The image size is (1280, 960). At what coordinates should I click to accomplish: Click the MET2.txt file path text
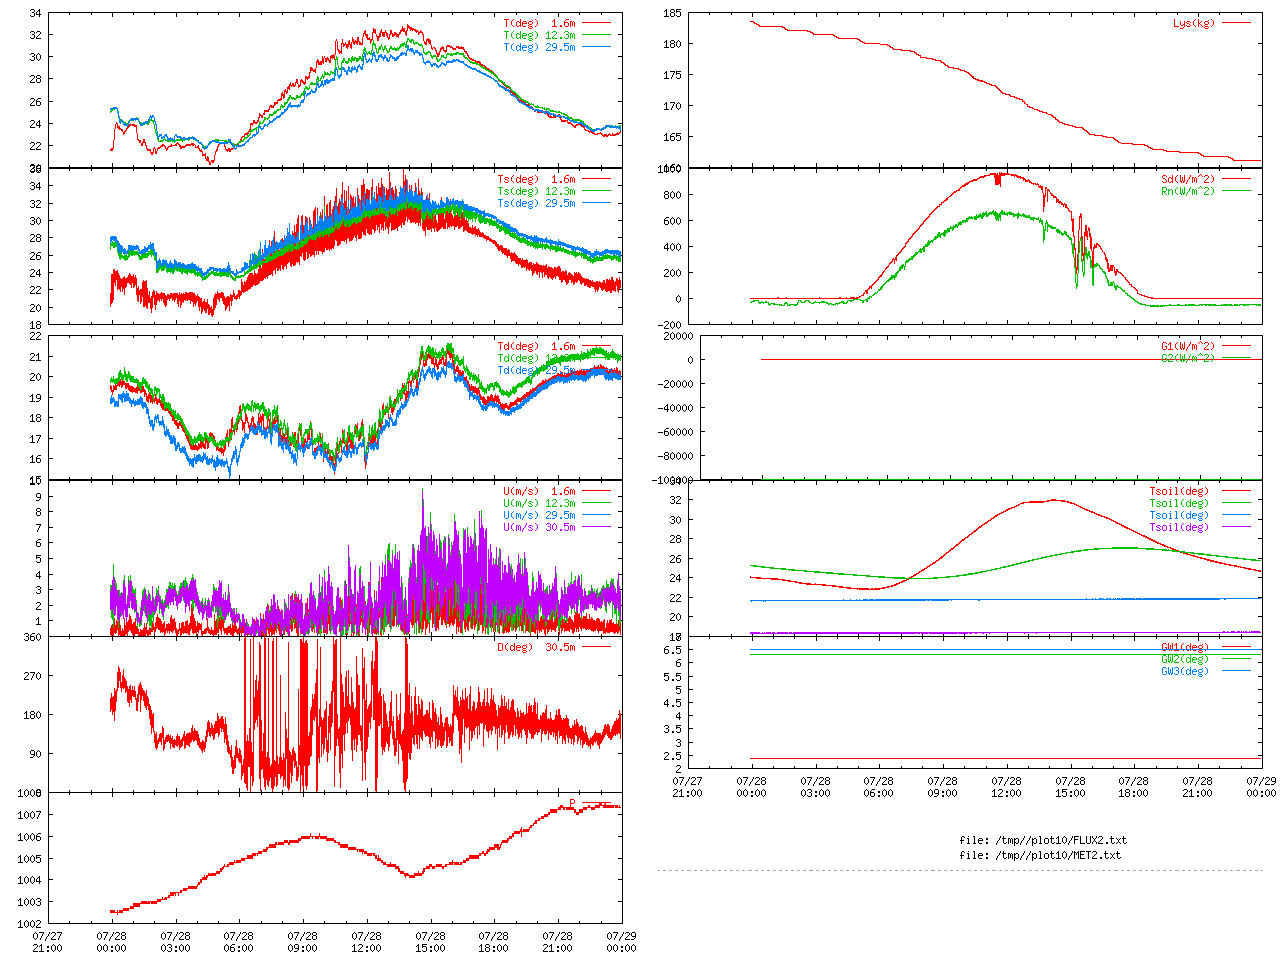(x=1040, y=855)
